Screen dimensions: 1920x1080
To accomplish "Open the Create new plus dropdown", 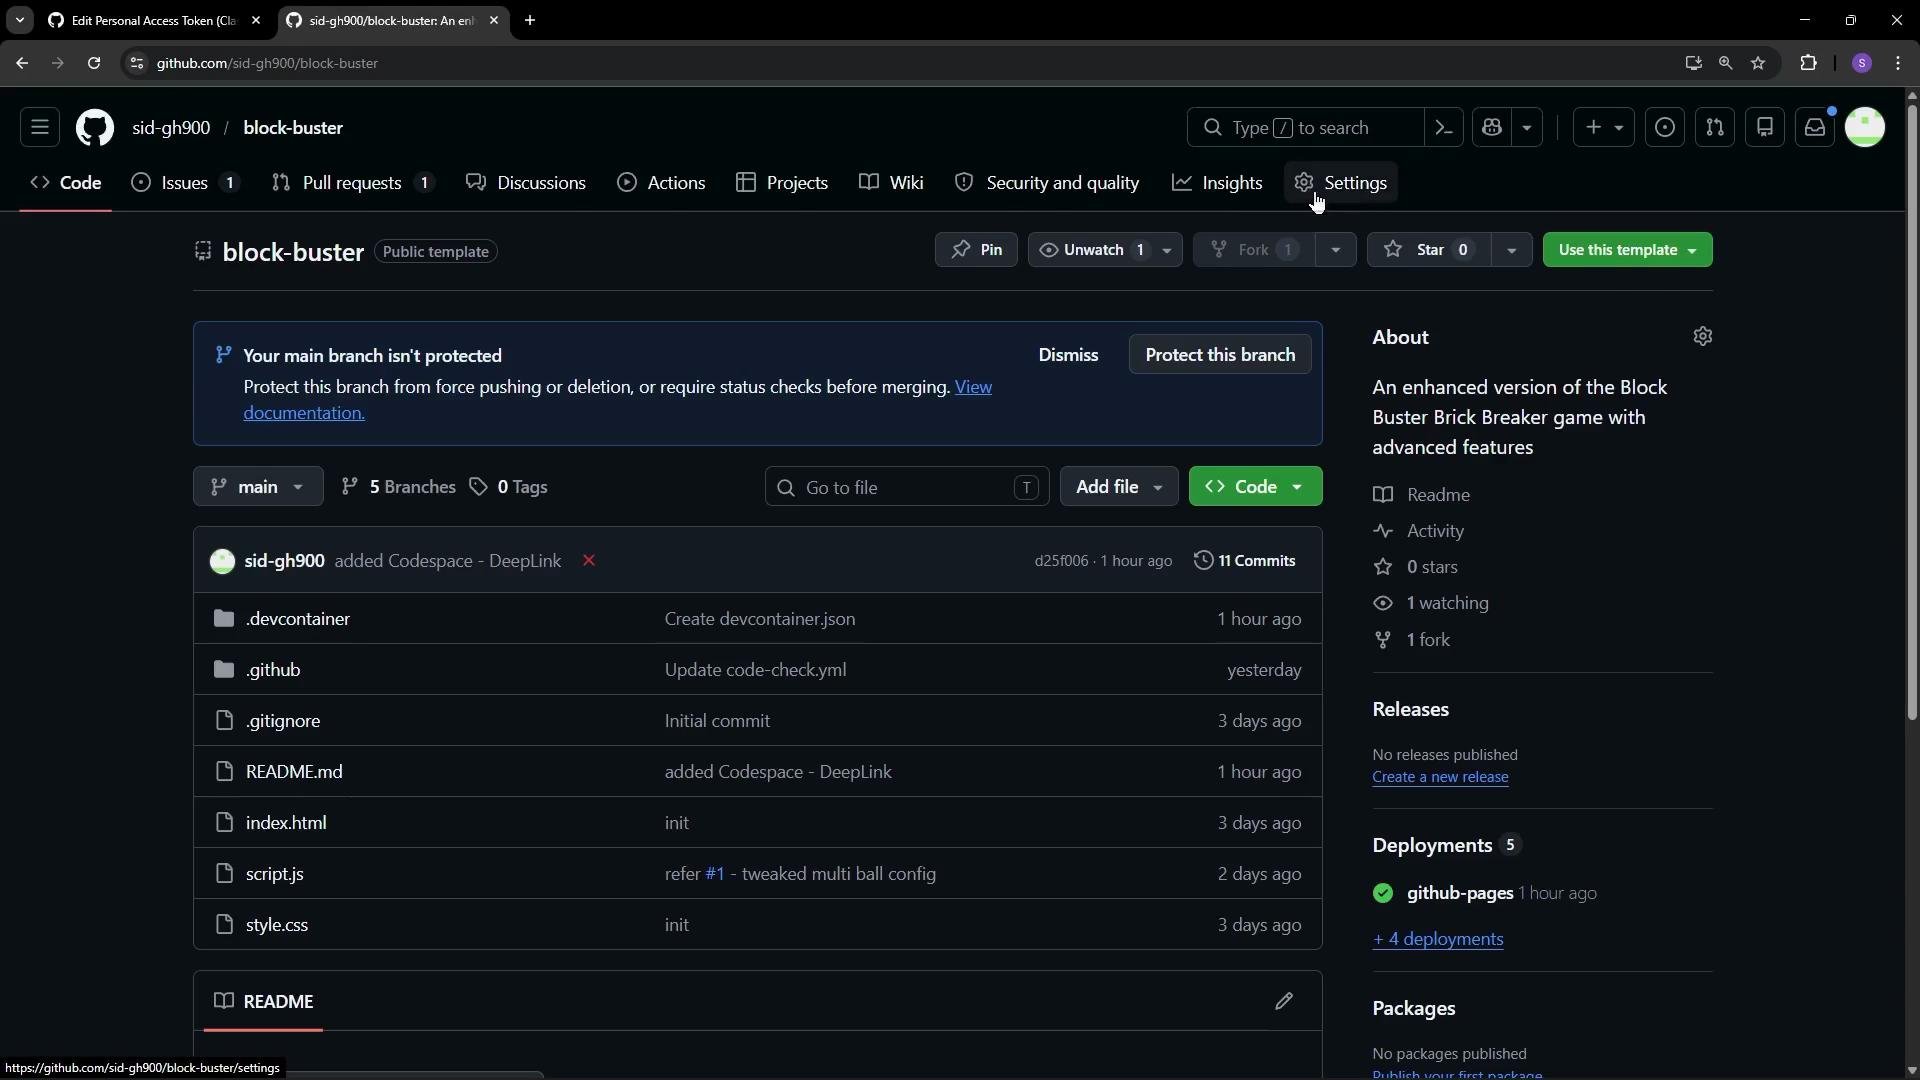I will tap(1604, 128).
